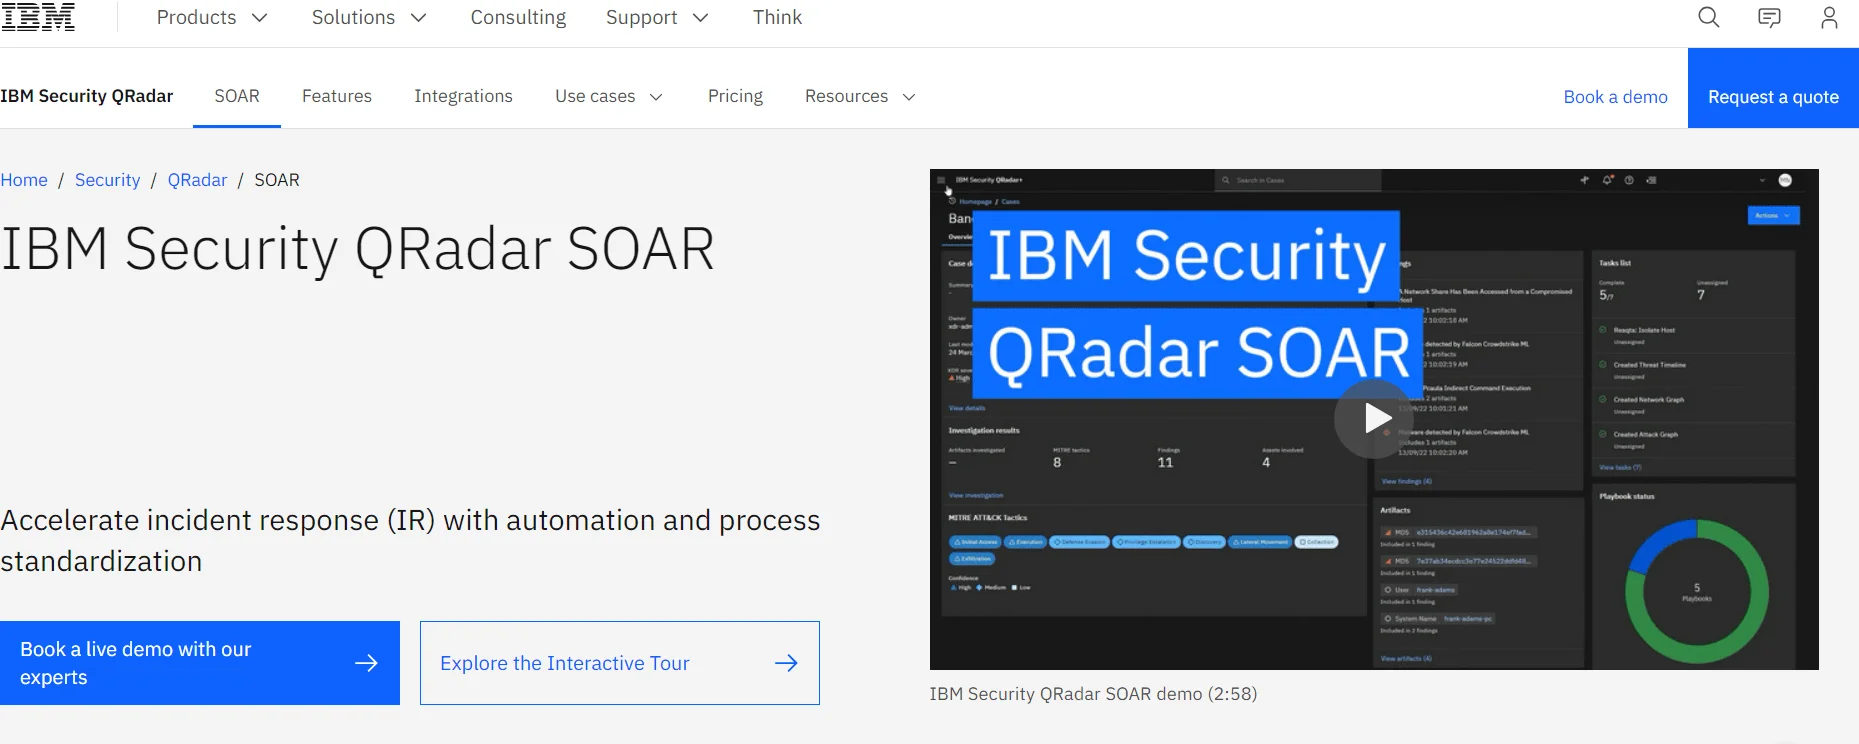Expand the Resources dropdown
Viewport: 1859px width, 744px height.
coord(860,96)
